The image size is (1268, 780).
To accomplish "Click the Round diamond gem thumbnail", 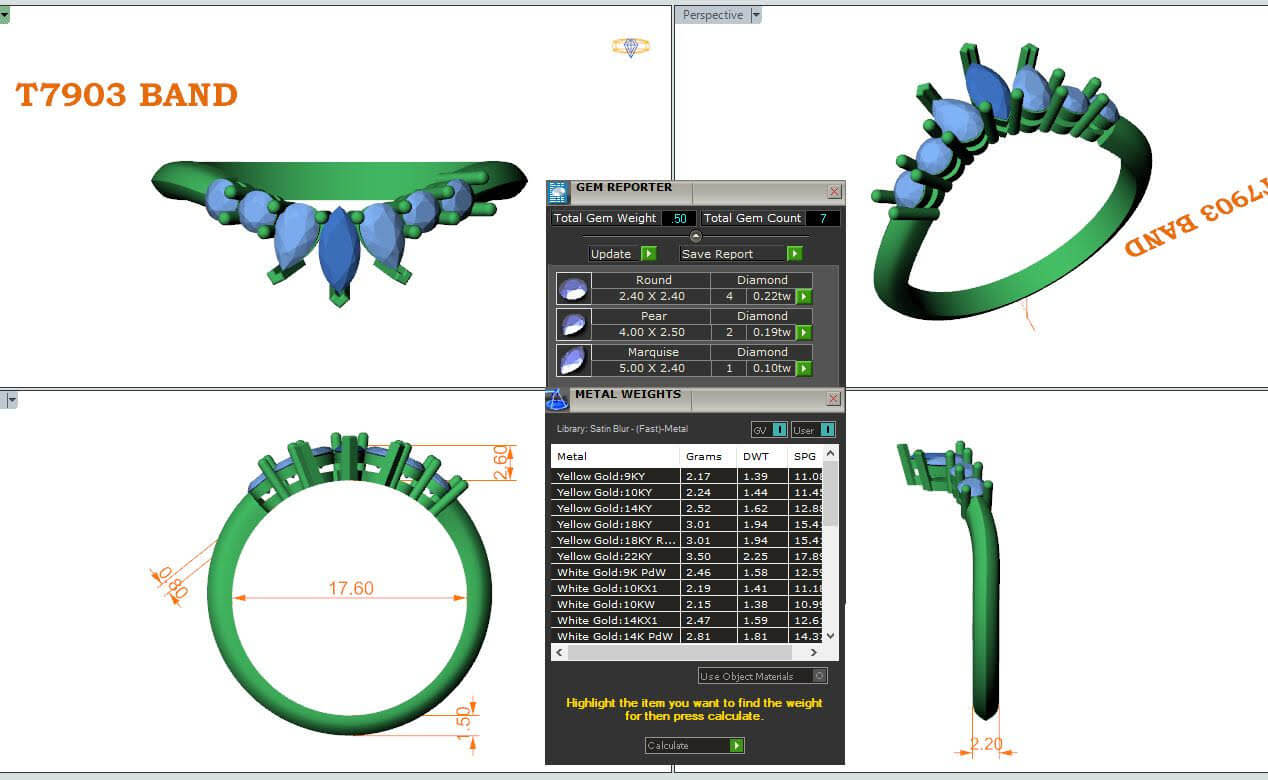I will pos(573,289).
